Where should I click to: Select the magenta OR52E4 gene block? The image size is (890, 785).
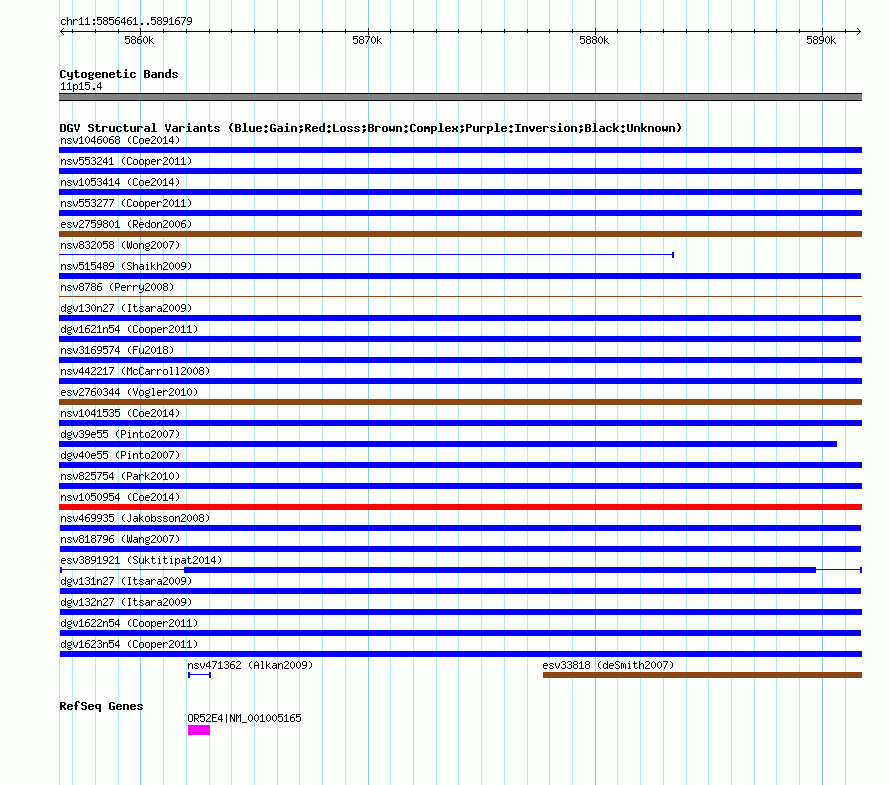pos(199,730)
